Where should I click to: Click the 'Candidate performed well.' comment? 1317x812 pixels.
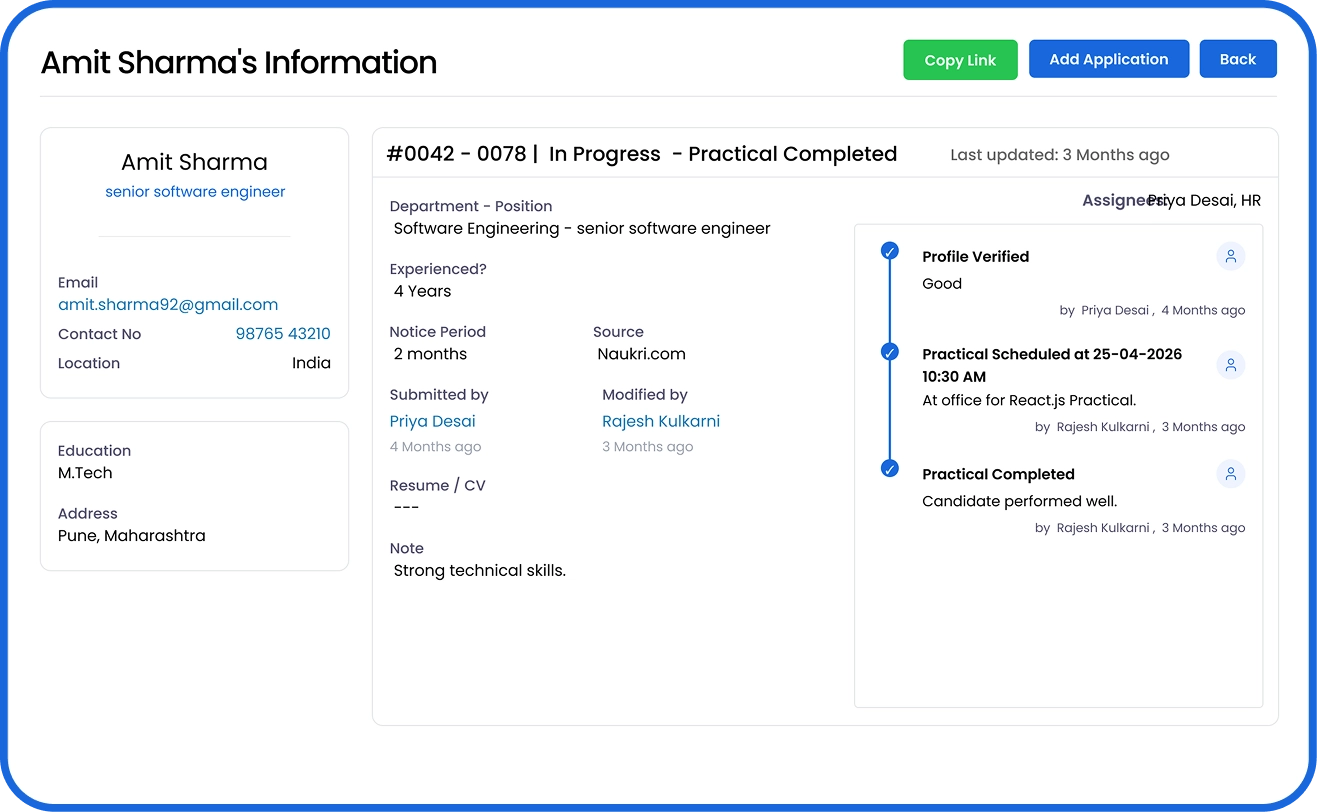click(1020, 501)
